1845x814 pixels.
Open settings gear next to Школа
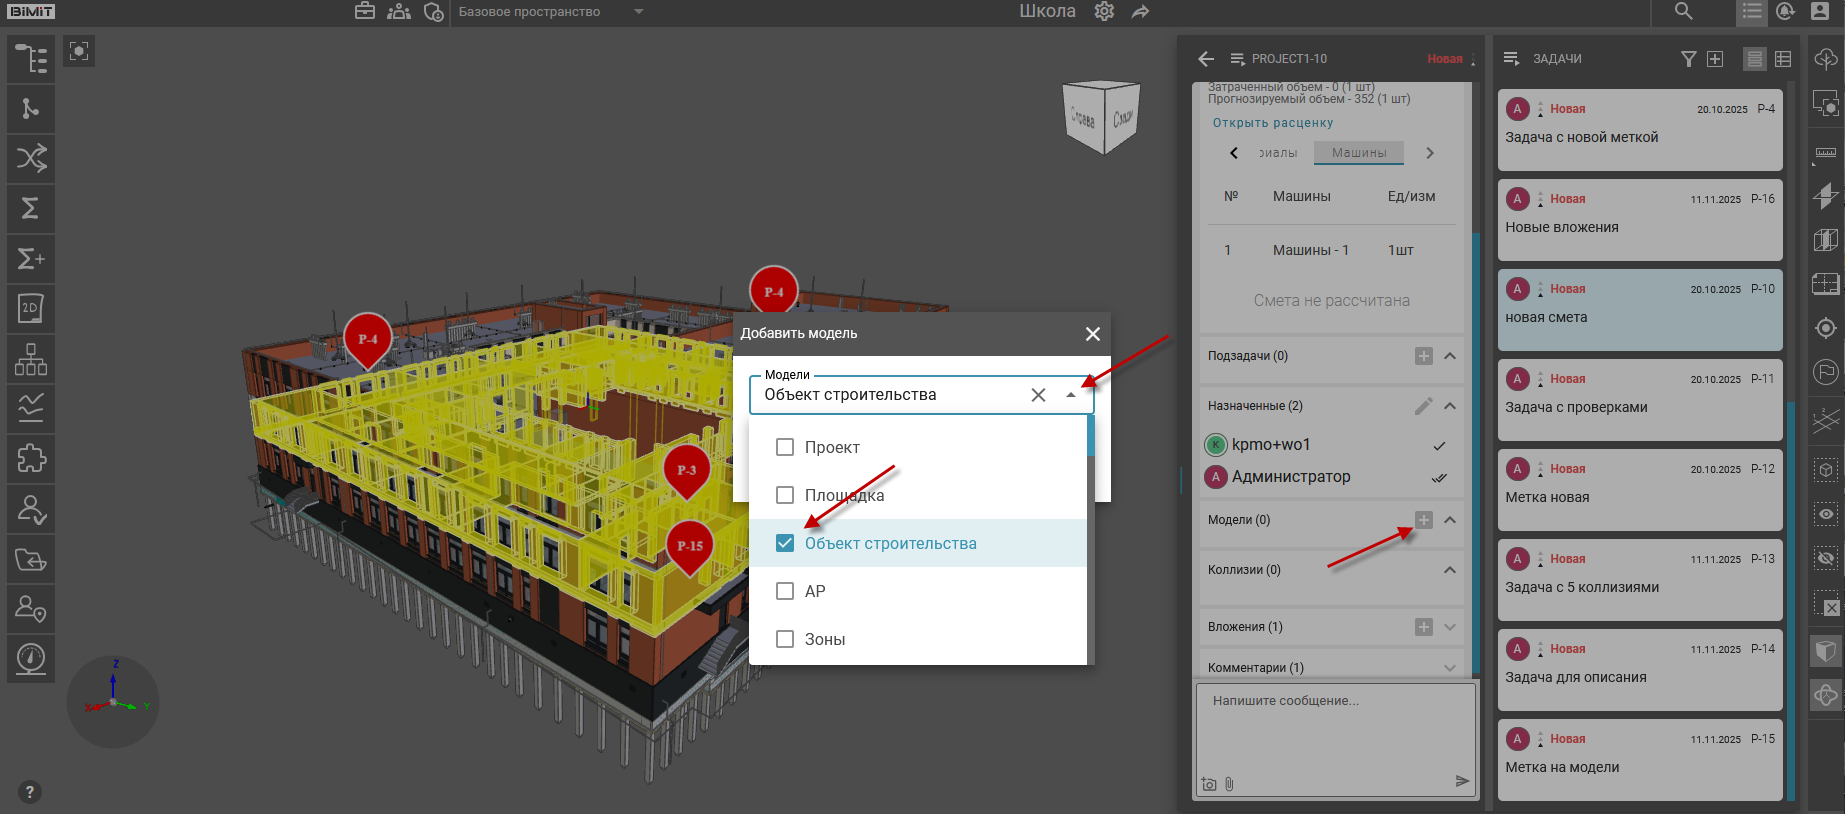pyautogui.click(x=1104, y=11)
